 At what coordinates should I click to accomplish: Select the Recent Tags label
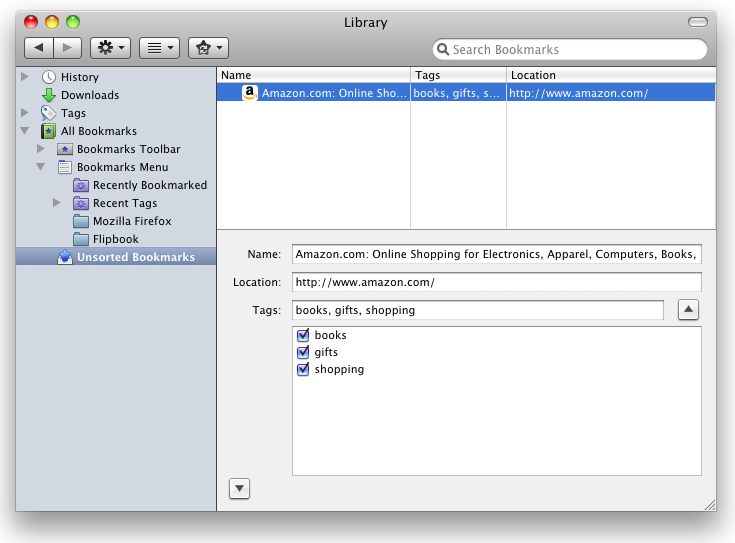(x=125, y=203)
